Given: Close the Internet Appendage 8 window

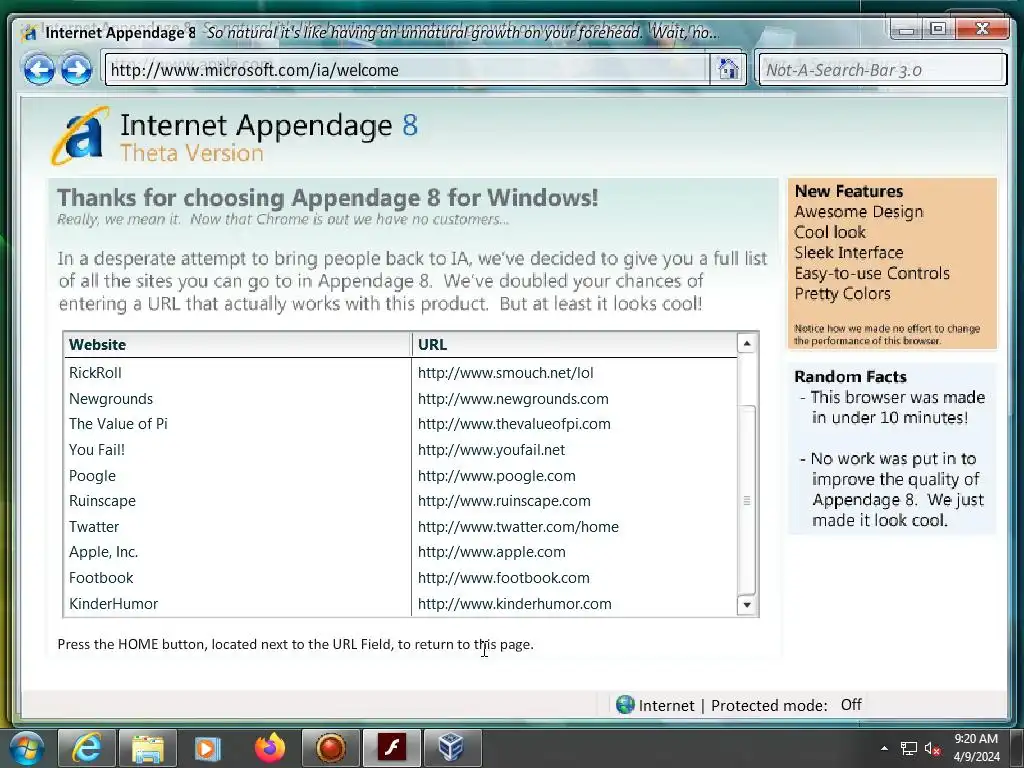Looking at the screenshot, I should [x=982, y=29].
